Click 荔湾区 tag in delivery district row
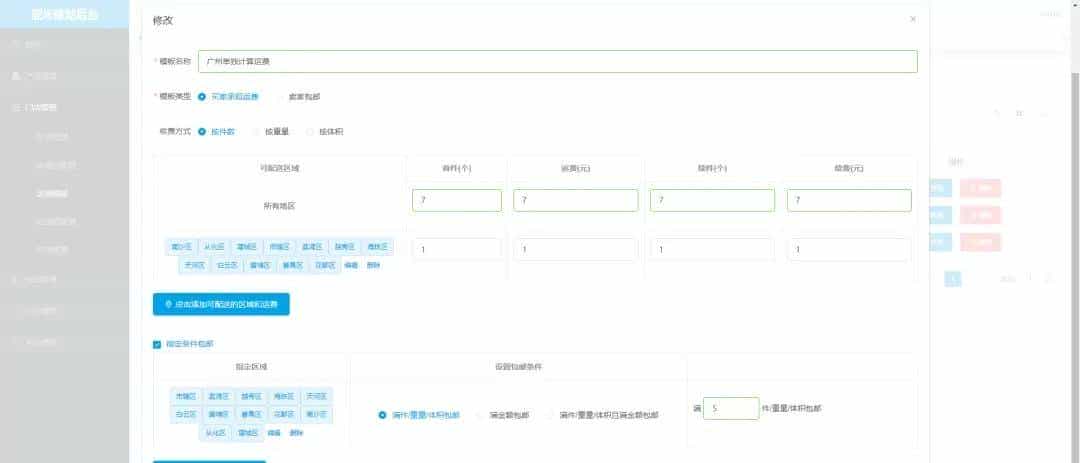Image resolution: width=1080 pixels, height=463 pixels. pos(312,247)
